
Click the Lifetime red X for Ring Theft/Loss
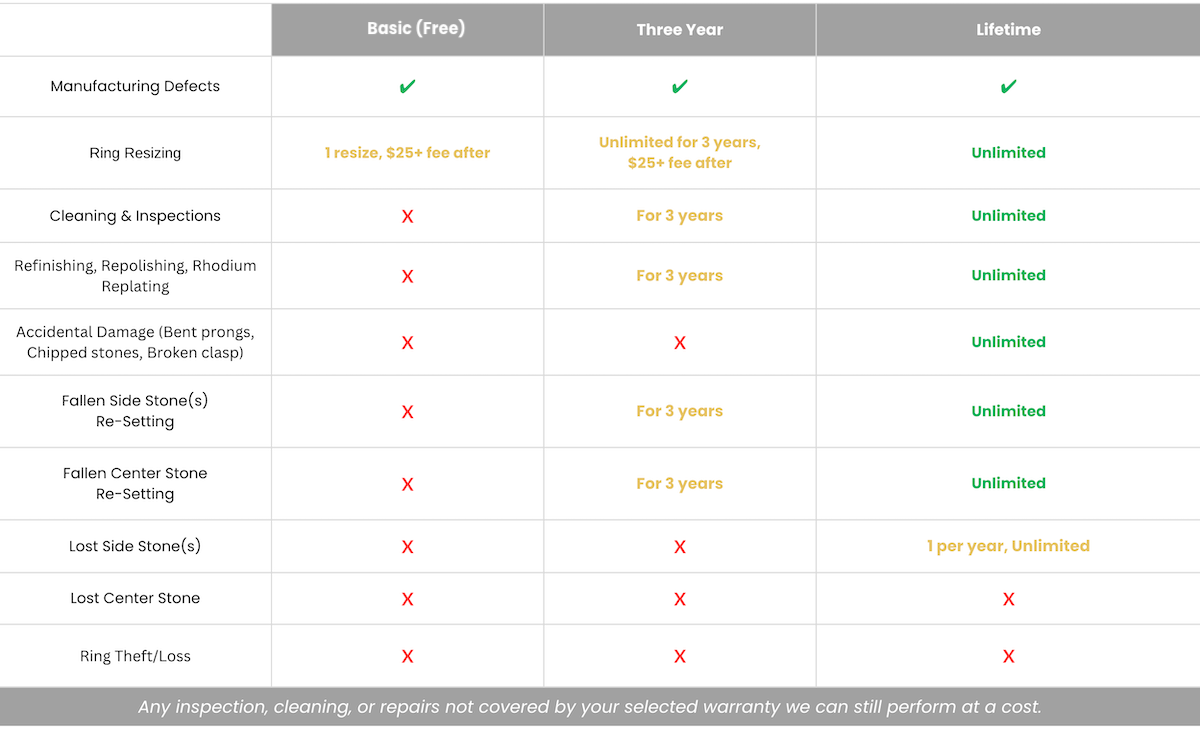click(x=1008, y=657)
